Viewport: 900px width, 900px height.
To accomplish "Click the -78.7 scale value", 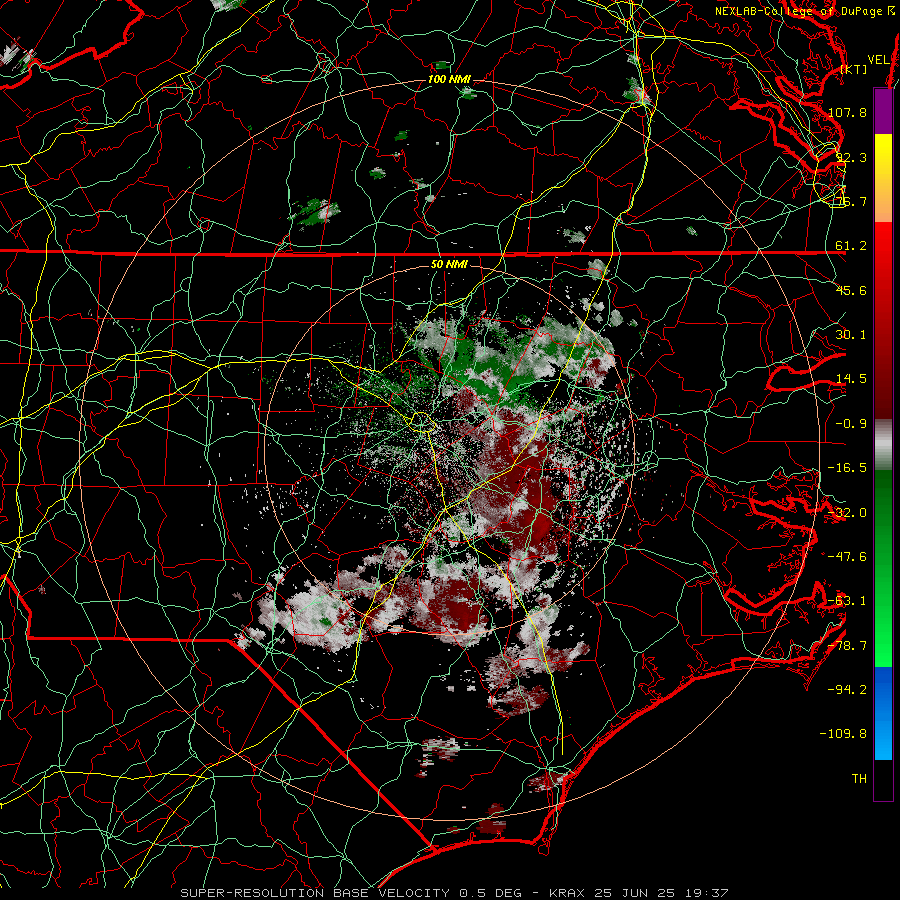I will (847, 646).
